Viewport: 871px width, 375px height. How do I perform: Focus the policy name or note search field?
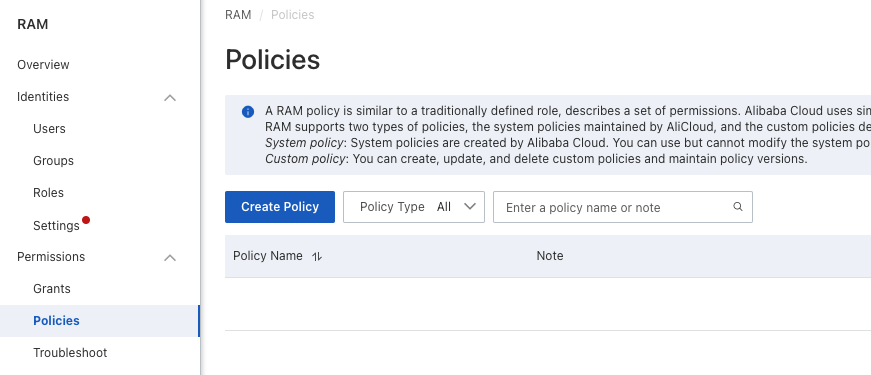623,207
